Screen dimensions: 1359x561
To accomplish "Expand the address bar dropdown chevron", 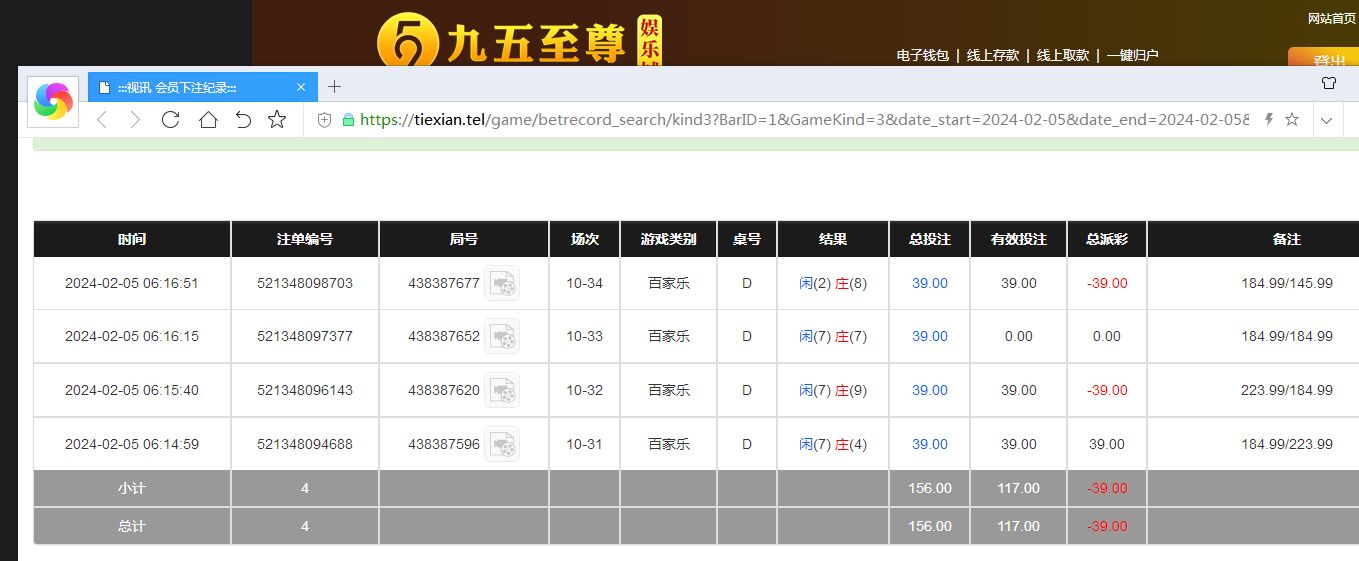I will point(1327,120).
